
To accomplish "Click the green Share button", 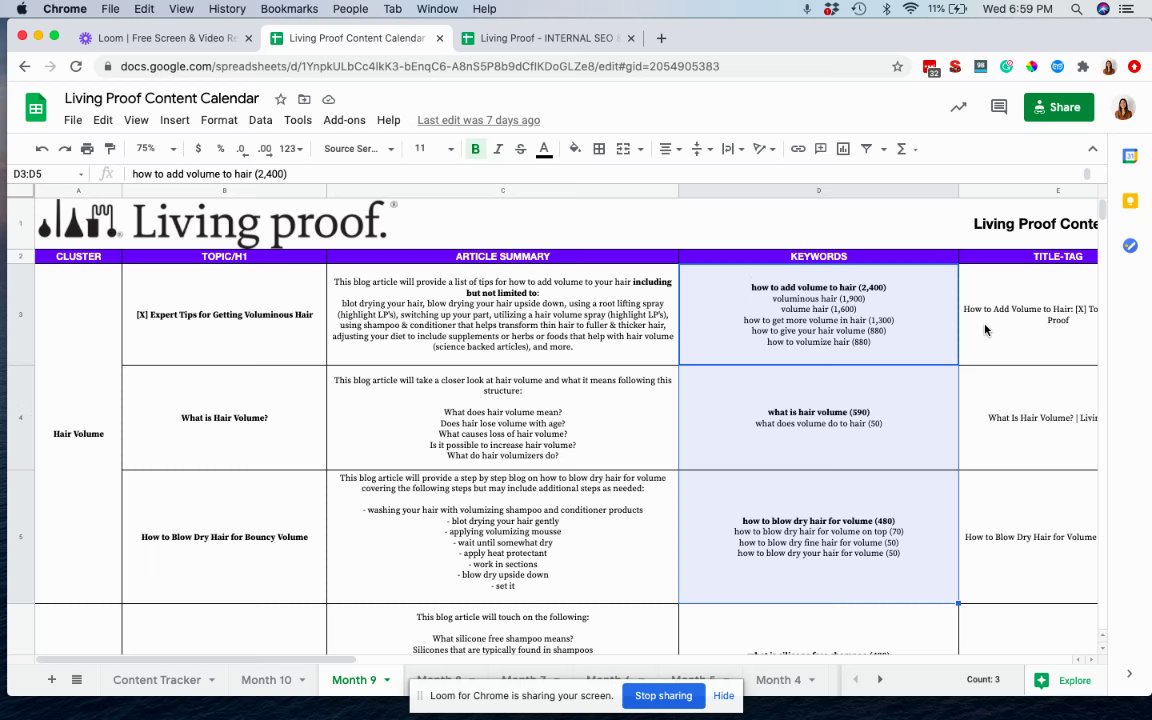I will click(x=1059, y=107).
